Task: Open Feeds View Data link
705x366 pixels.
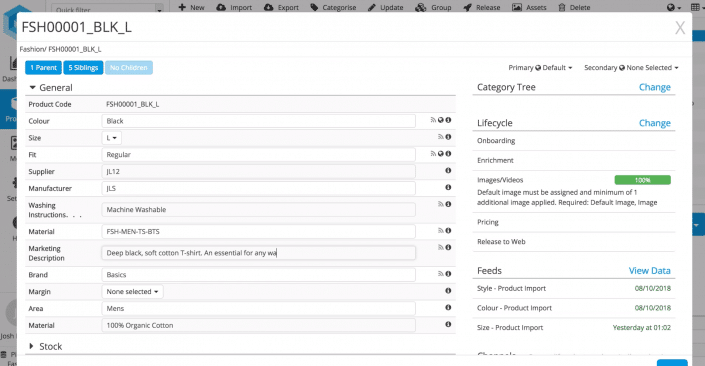Action: point(649,271)
